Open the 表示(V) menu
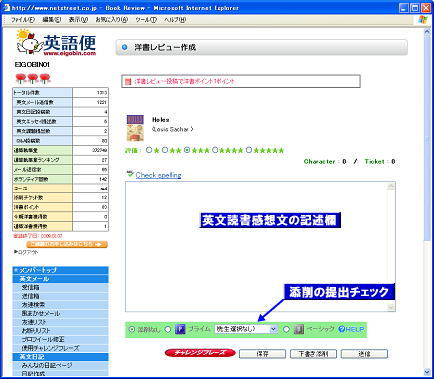The image size is (434, 379). click(x=78, y=20)
